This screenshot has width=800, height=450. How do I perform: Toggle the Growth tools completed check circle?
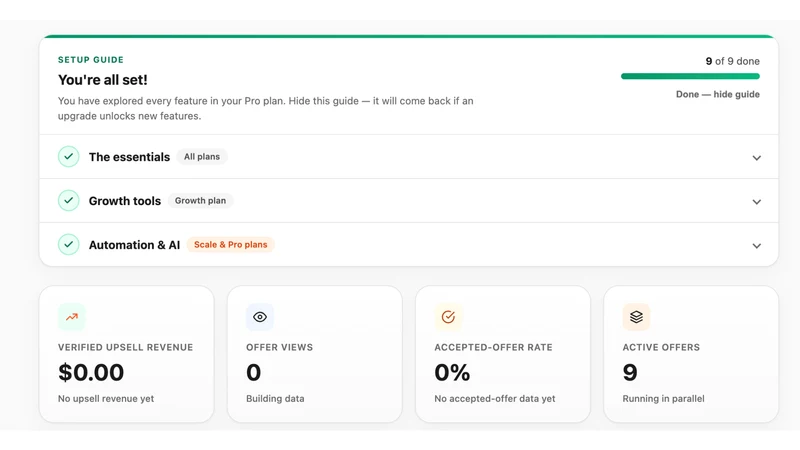pos(68,201)
